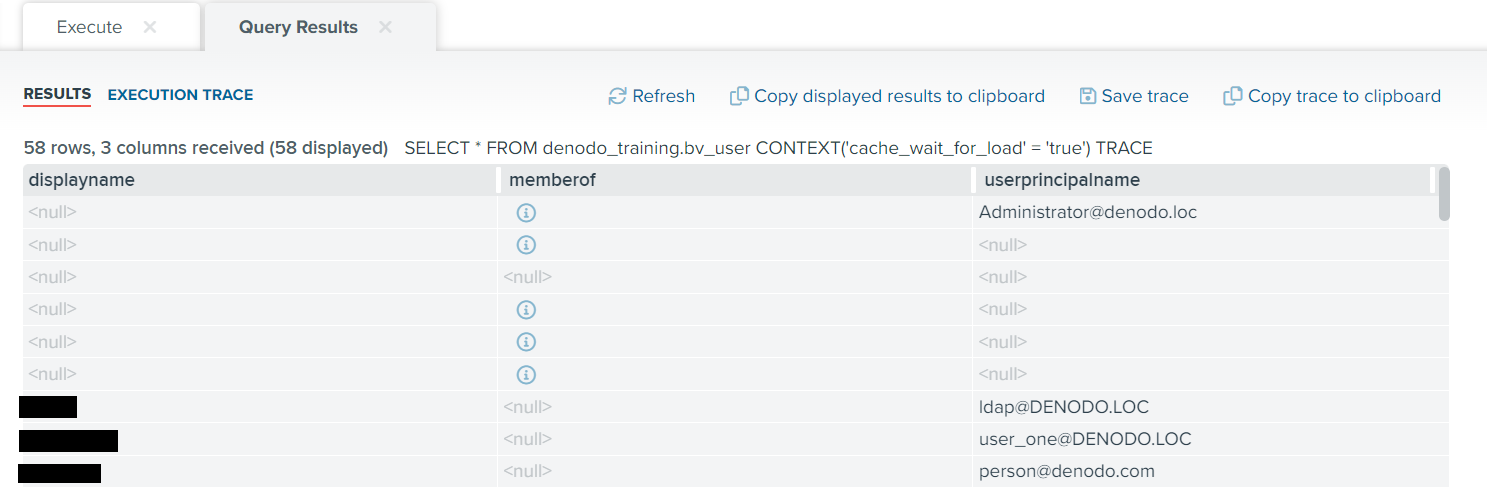Click the 'Copy trace to clipboard' label

1344,96
